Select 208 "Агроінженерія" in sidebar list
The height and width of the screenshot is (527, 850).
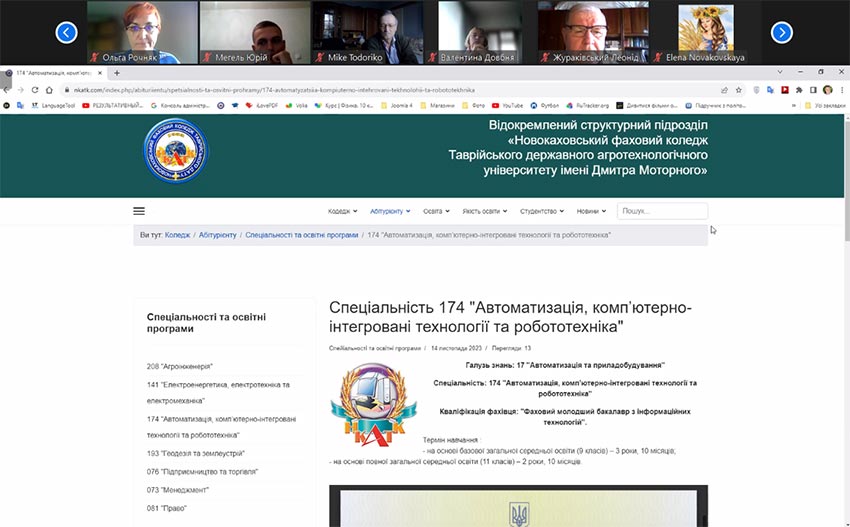pyautogui.click(x=179, y=366)
